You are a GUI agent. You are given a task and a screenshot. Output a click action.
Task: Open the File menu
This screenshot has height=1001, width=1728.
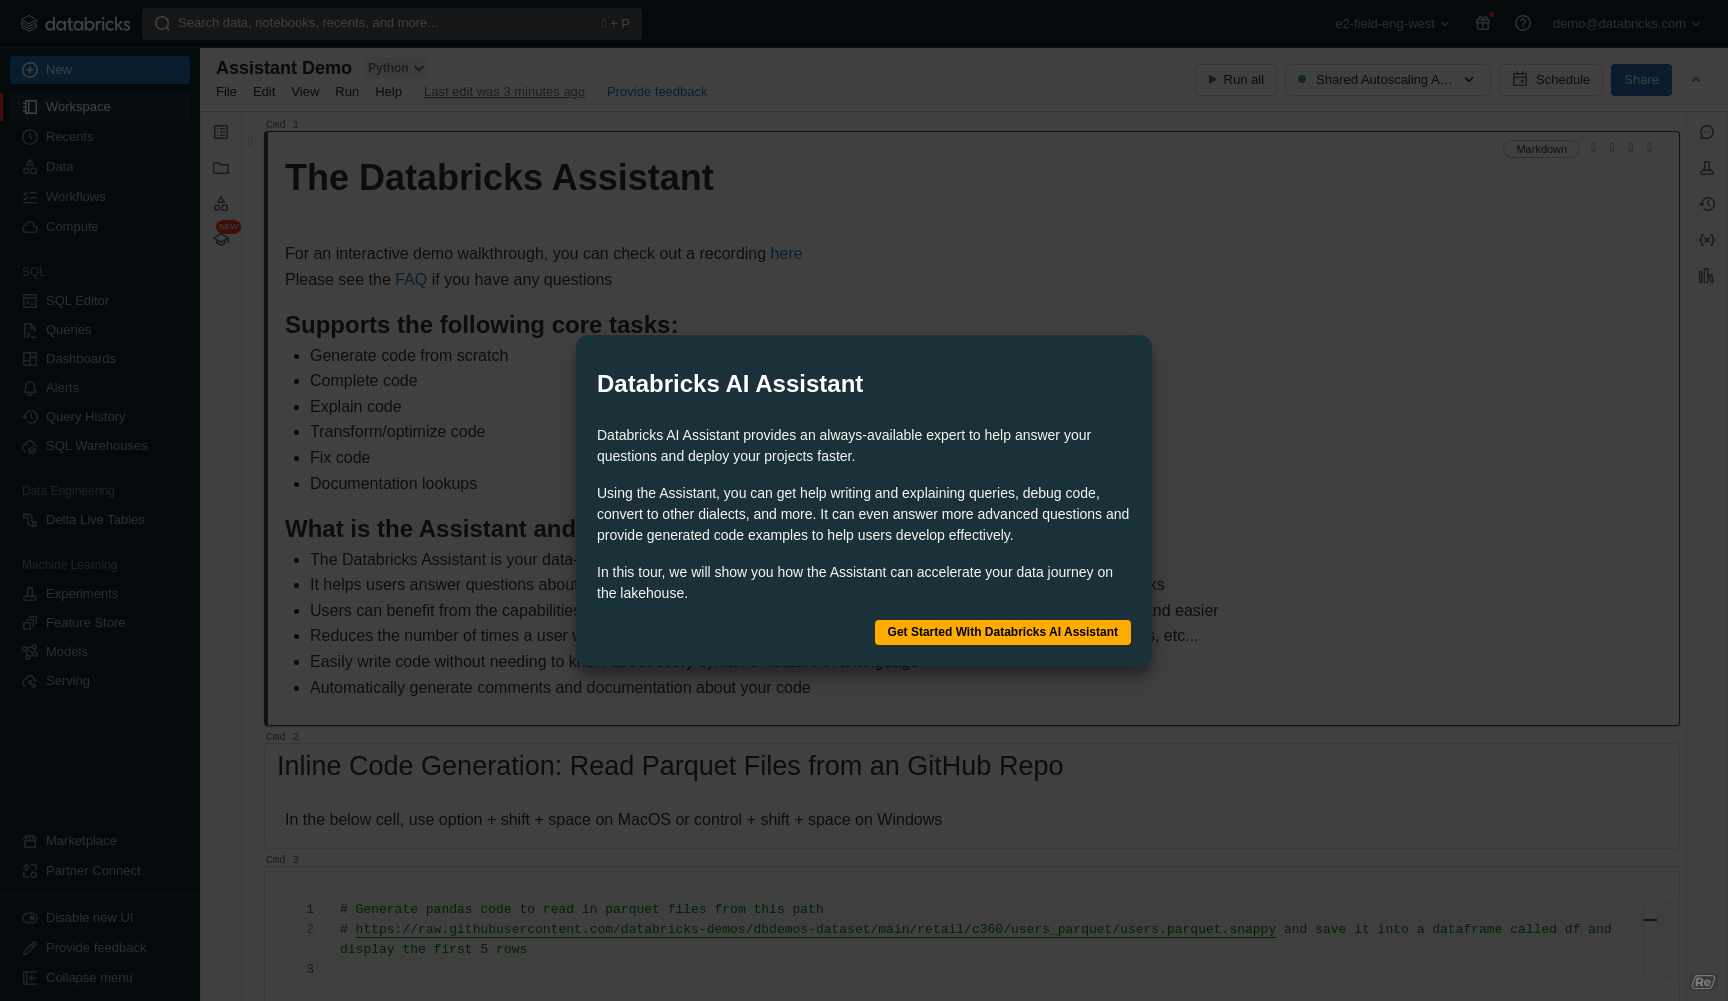click(226, 92)
